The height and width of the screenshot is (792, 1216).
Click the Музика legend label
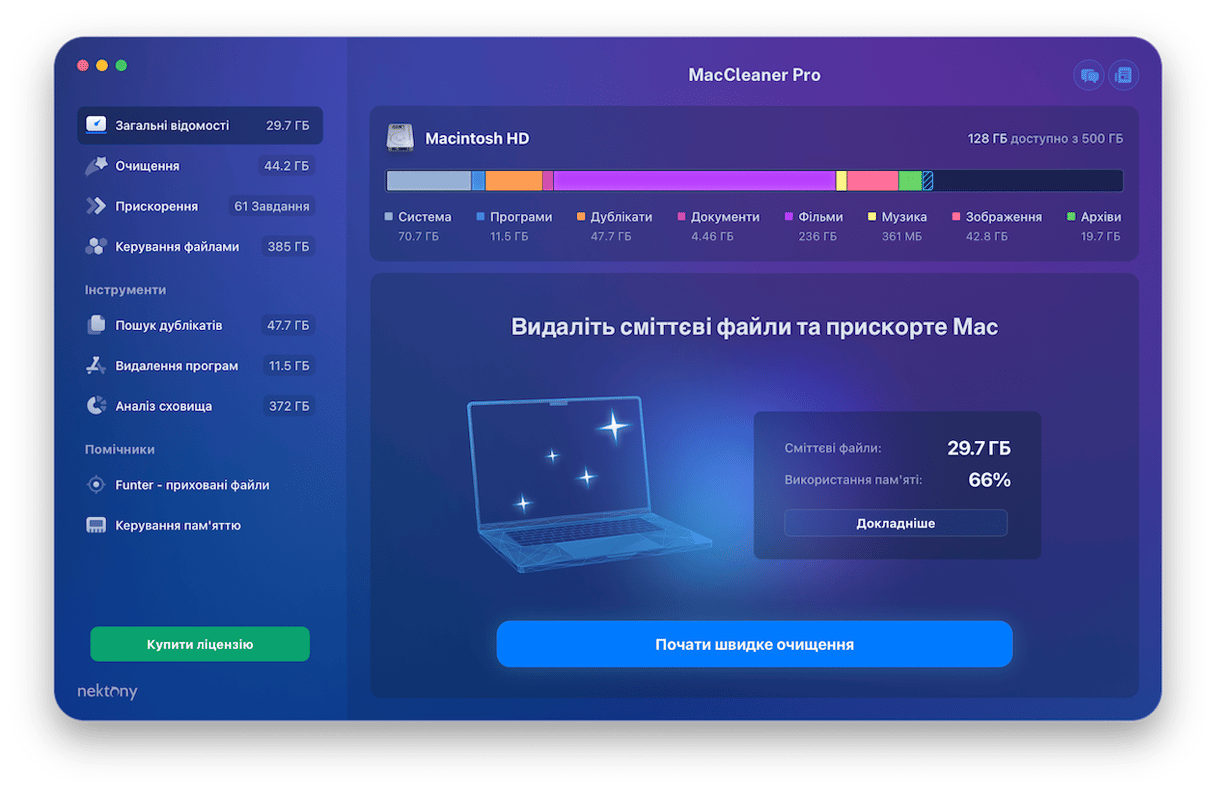pyautogui.click(x=904, y=217)
